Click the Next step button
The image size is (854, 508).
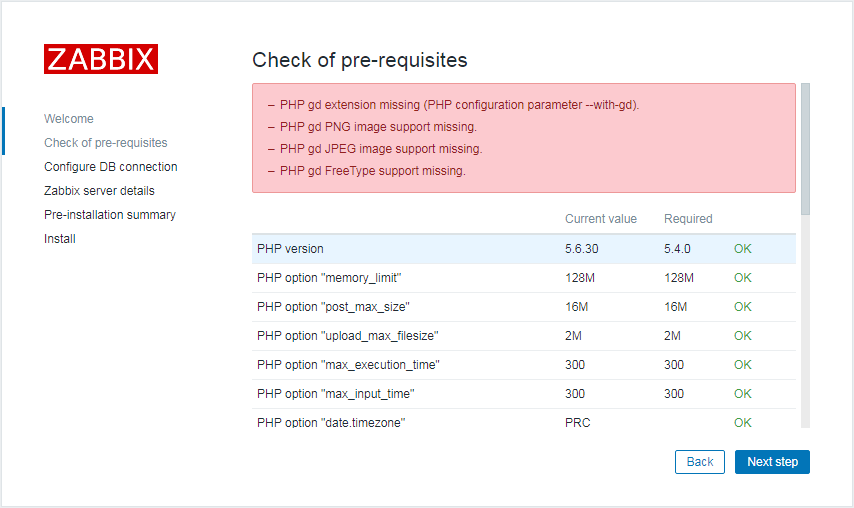tap(772, 462)
